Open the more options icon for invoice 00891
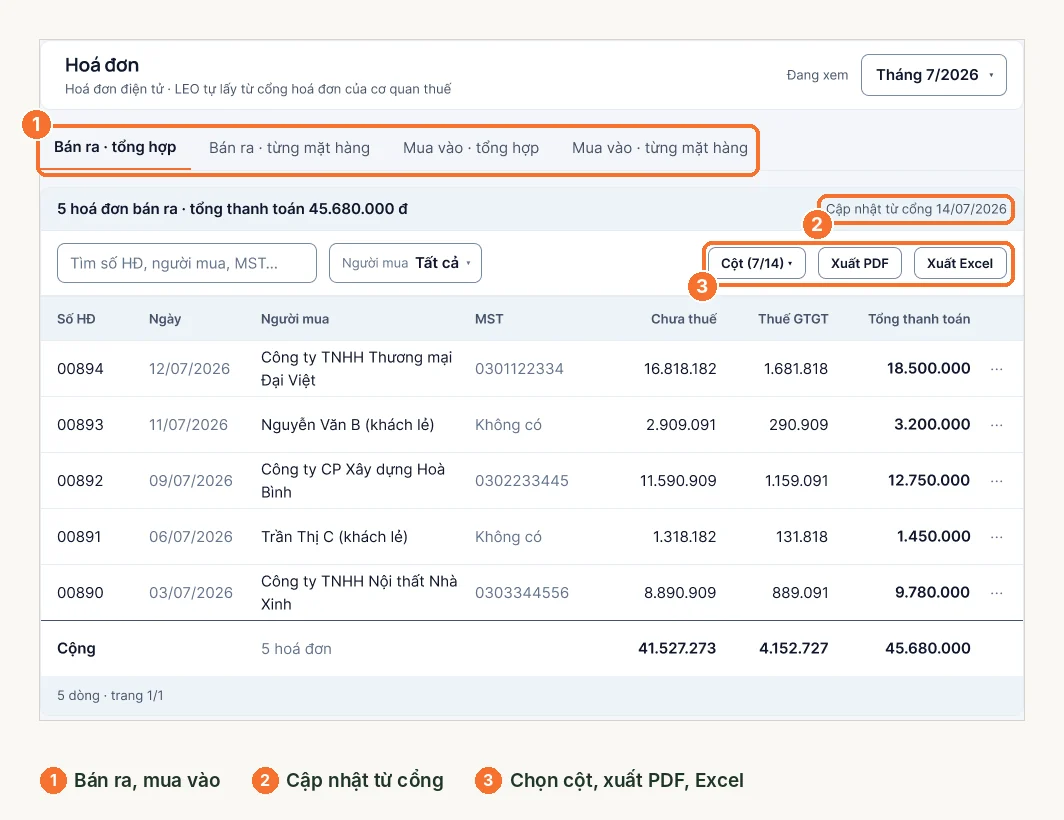 (996, 537)
